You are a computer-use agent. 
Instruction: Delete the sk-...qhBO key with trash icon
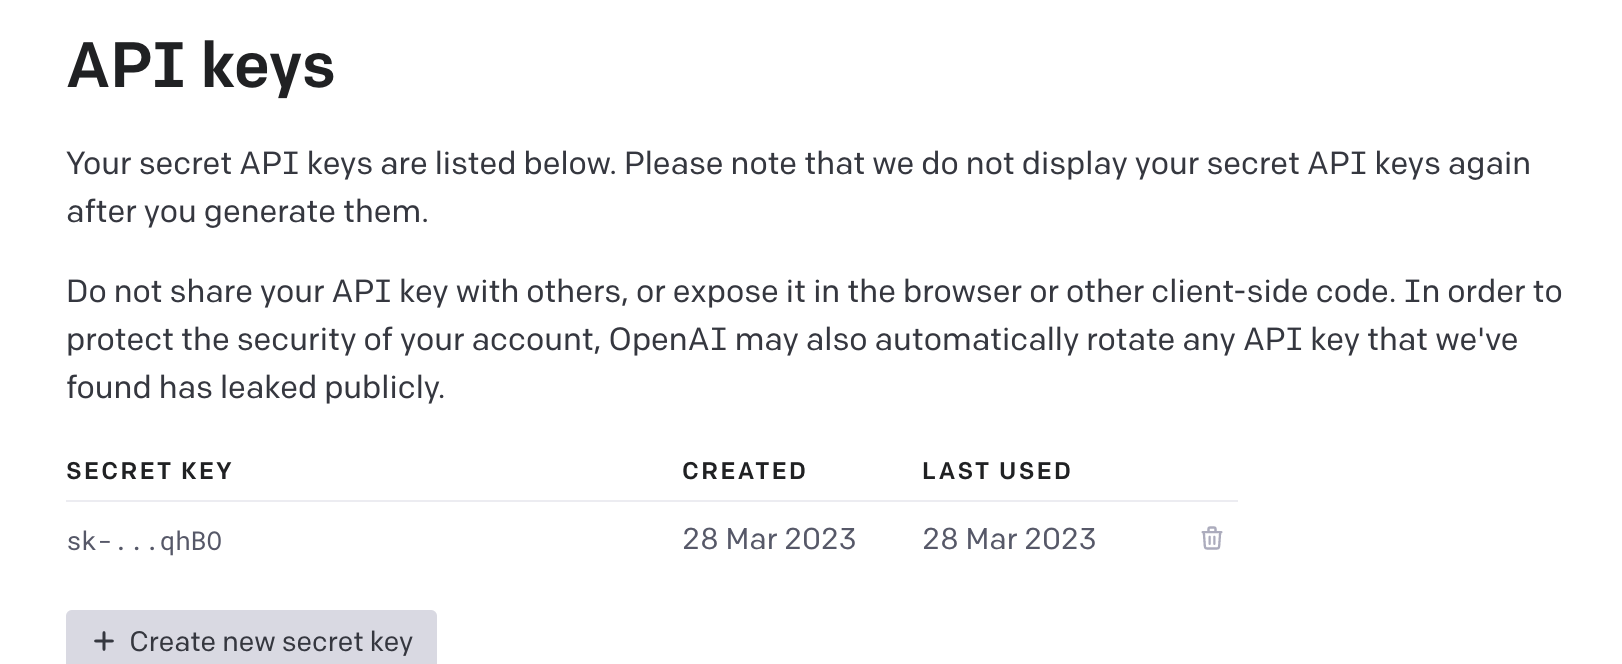tap(1211, 538)
